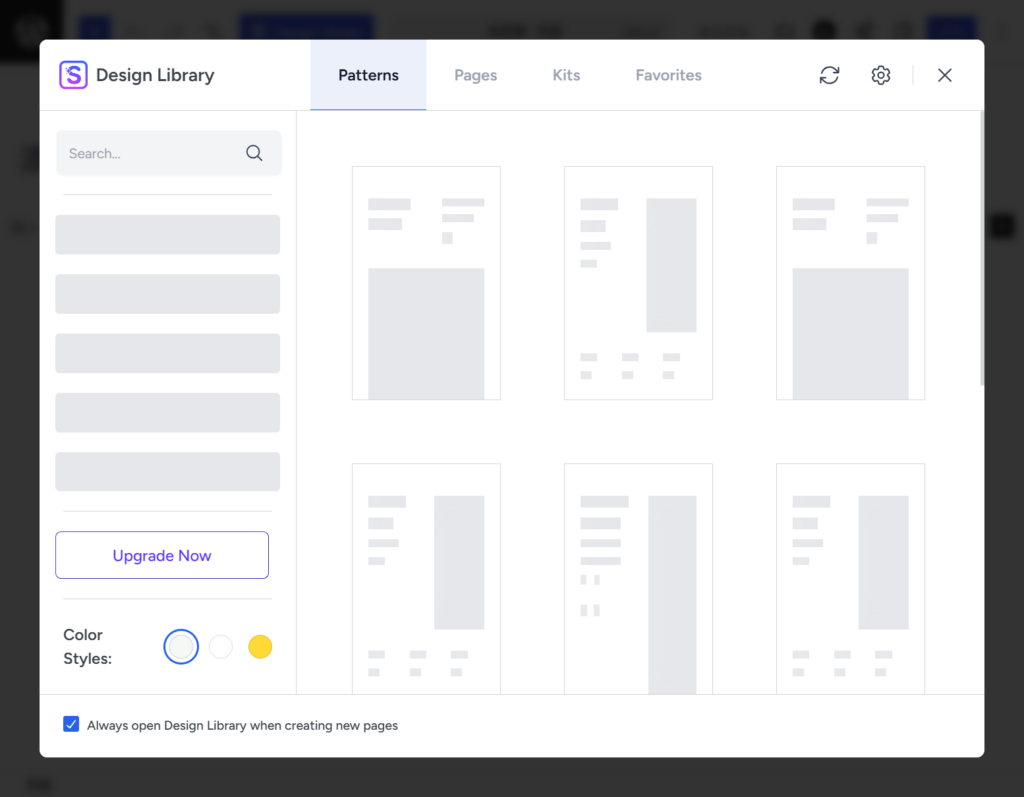
Task: Click the search magnifier icon
Action: (x=254, y=153)
